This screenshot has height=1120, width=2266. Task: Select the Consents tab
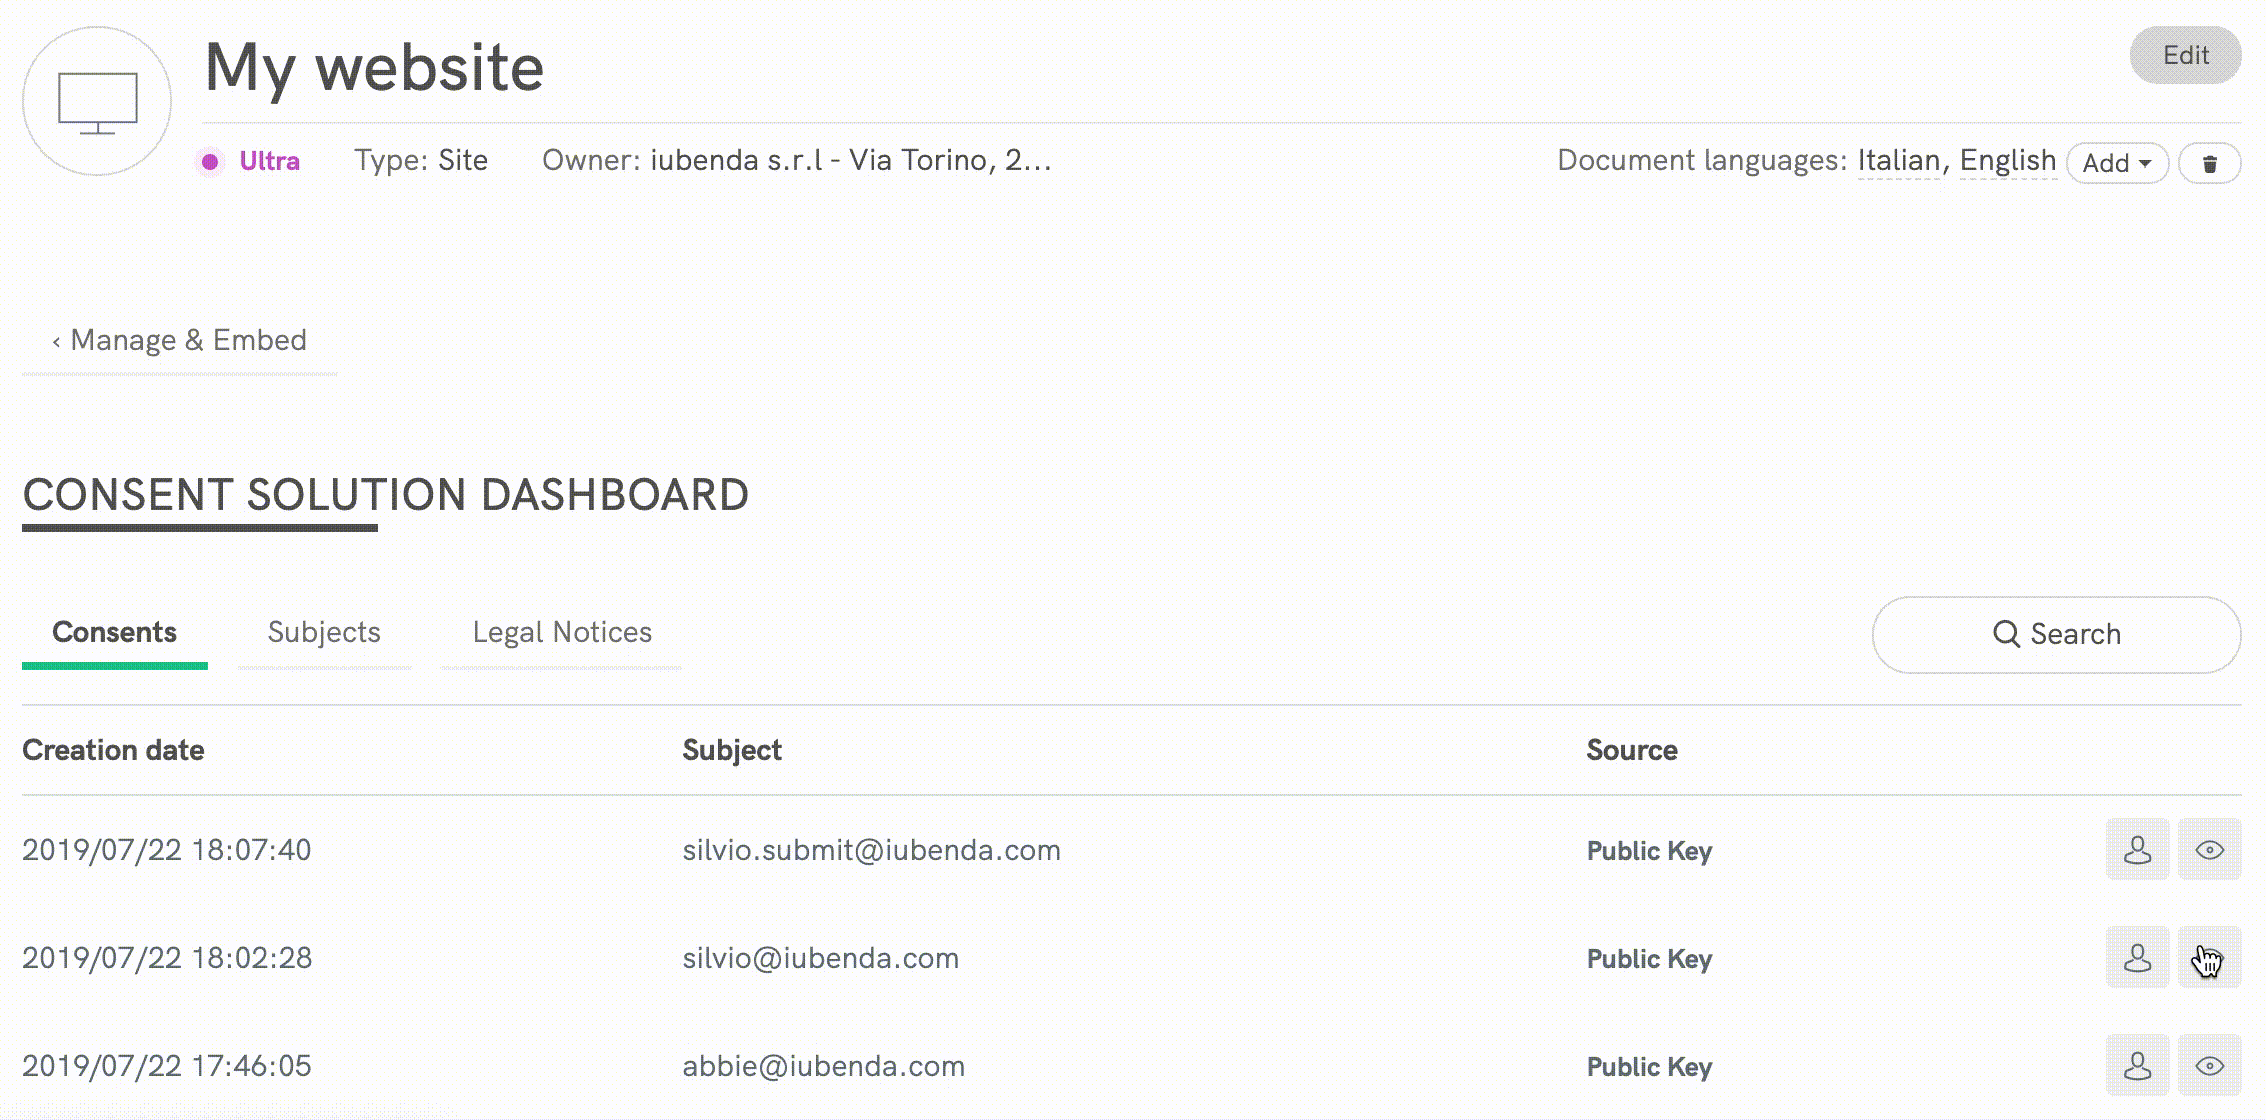click(115, 632)
